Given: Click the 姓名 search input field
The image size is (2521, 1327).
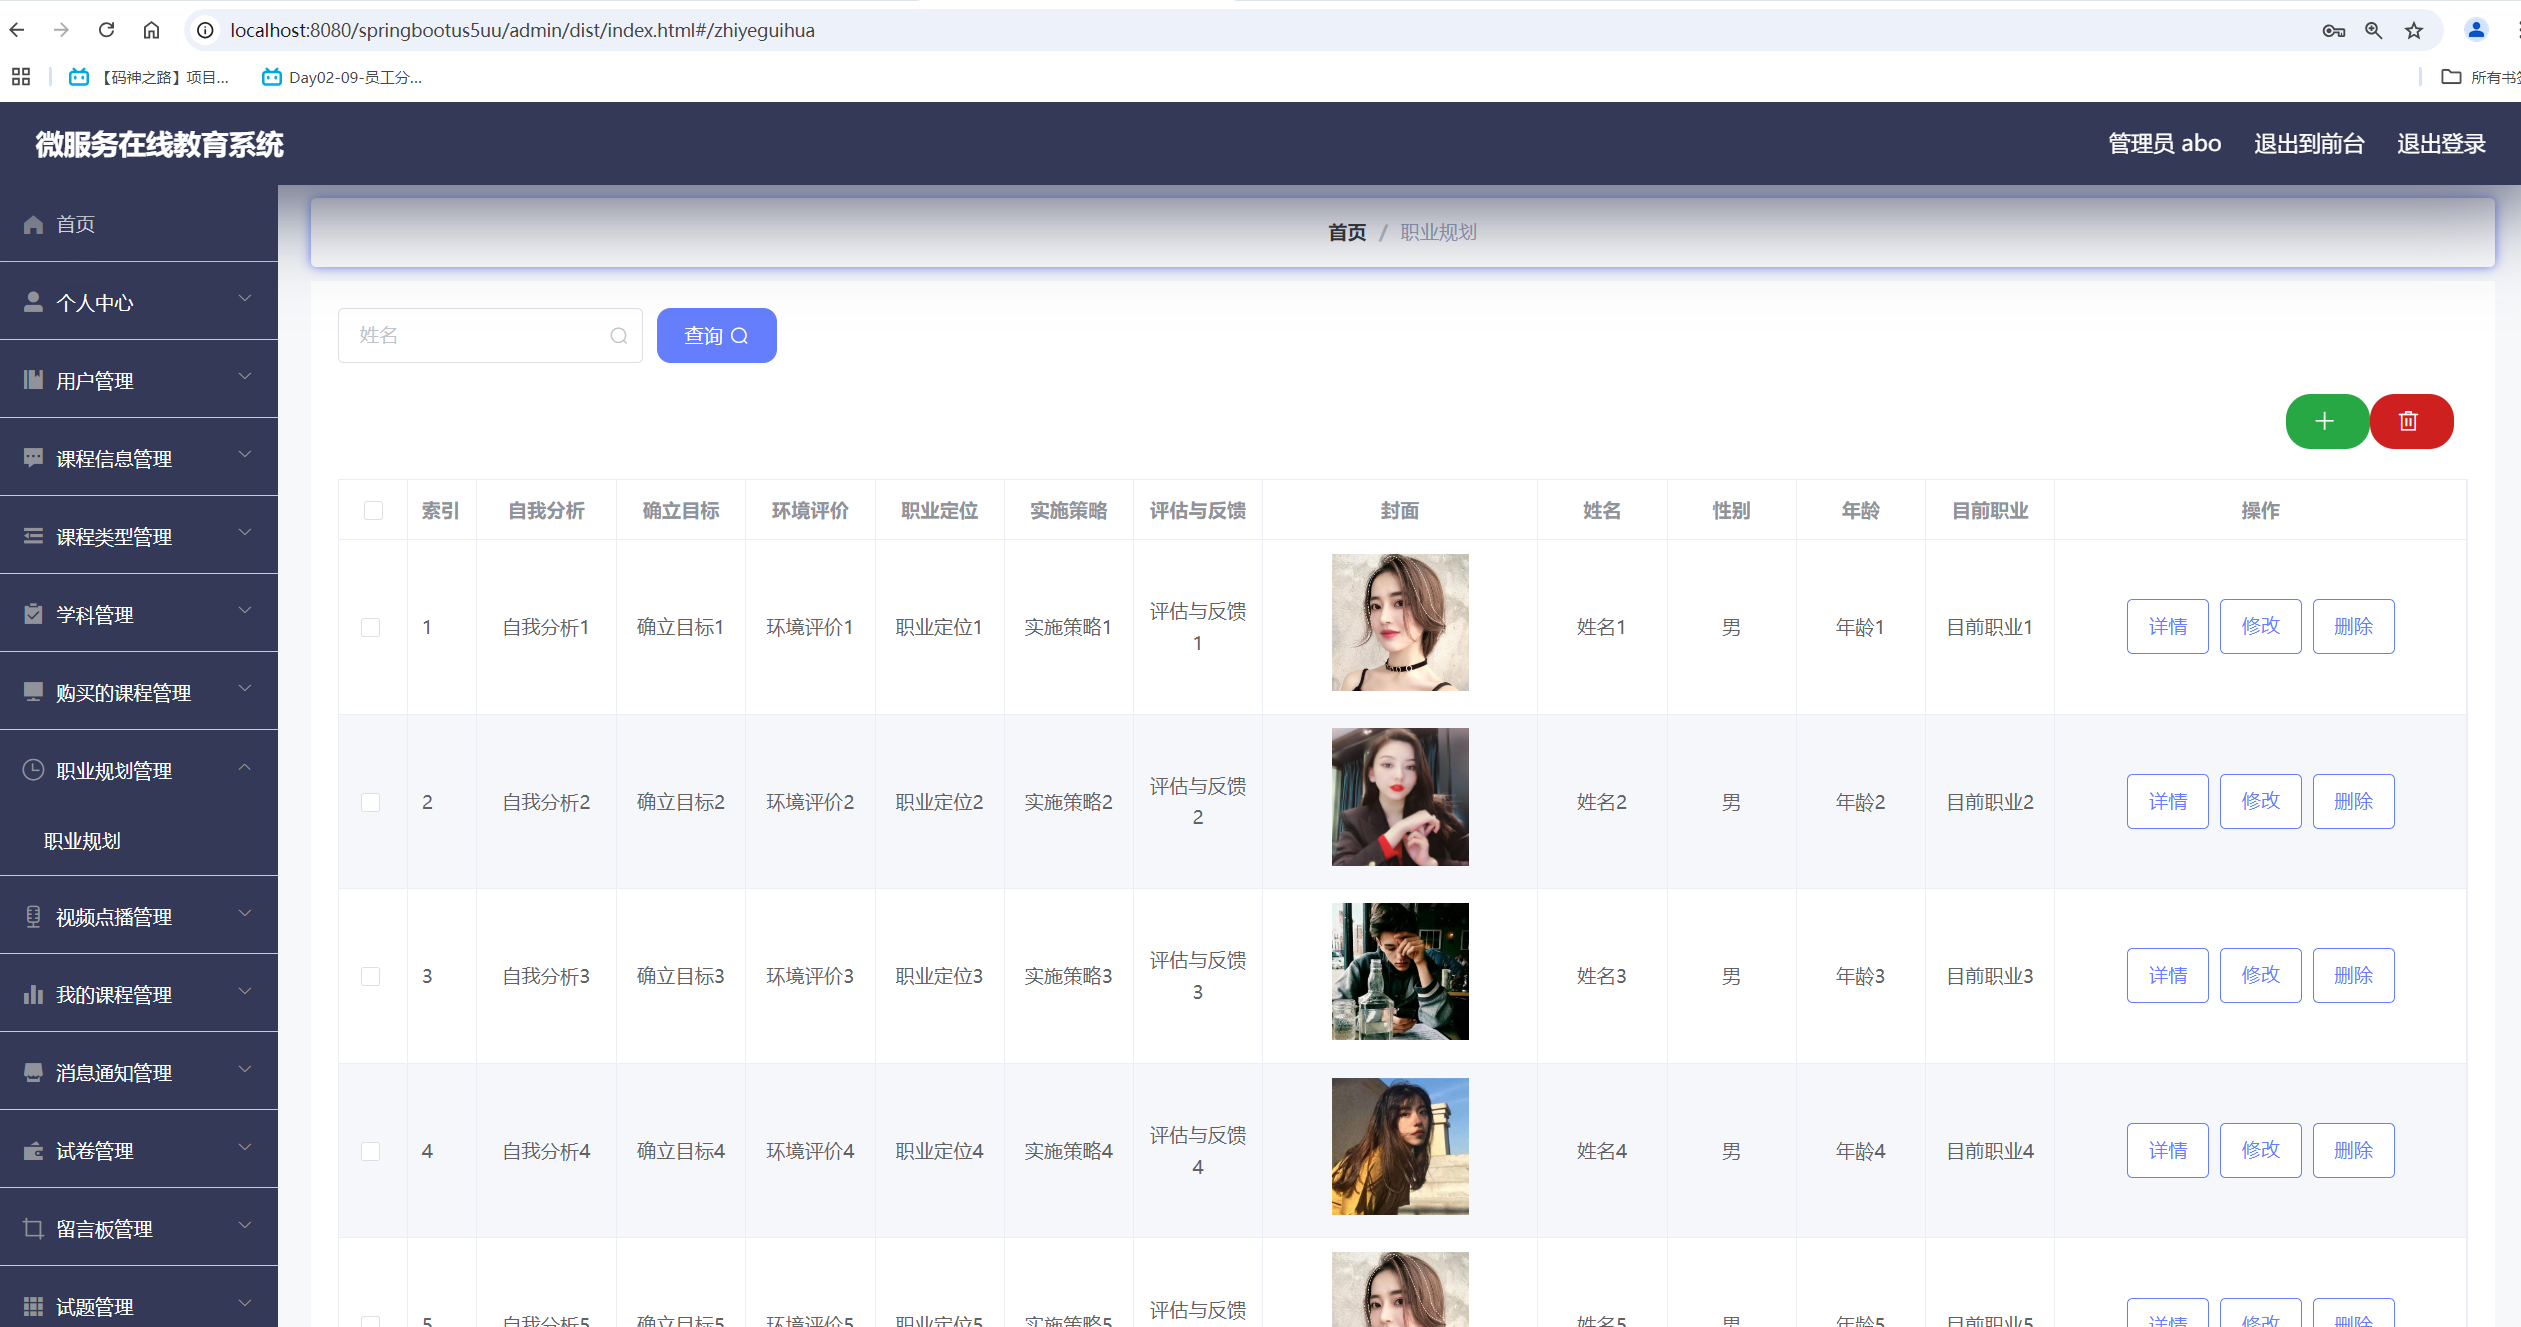Looking at the screenshot, I should click(490, 336).
